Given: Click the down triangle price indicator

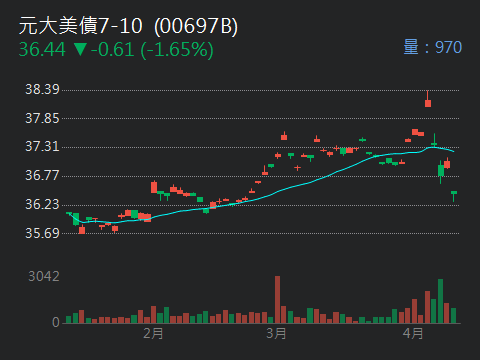Looking at the screenshot, I should [x=80, y=49].
